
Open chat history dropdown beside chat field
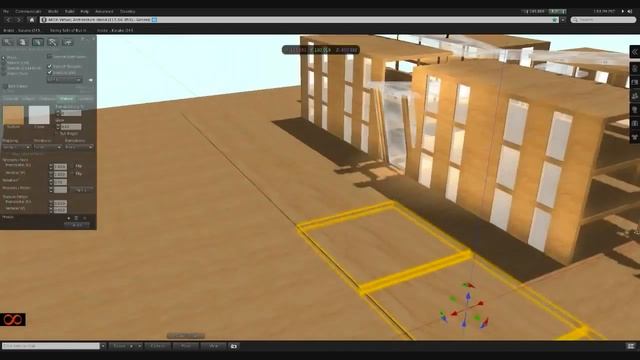tap(103, 346)
